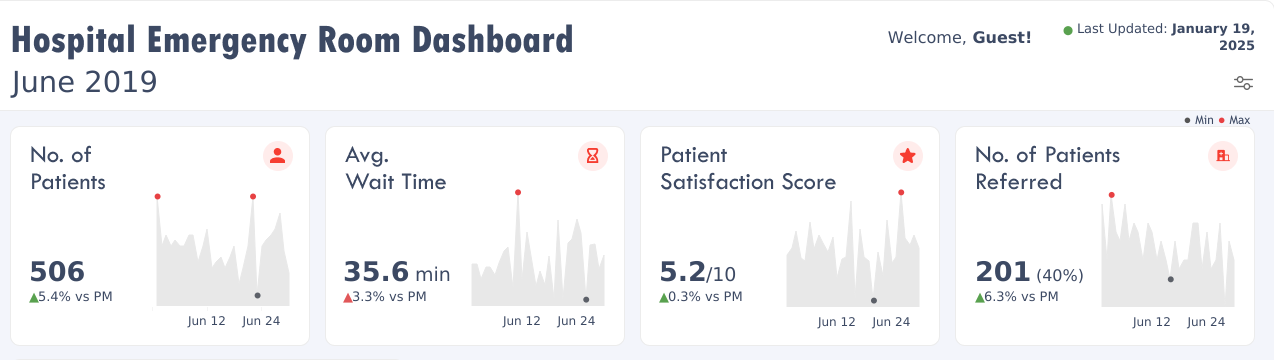Select the max point on Wait Time chart
Viewport: 1274px width, 360px height.
tap(517, 192)
